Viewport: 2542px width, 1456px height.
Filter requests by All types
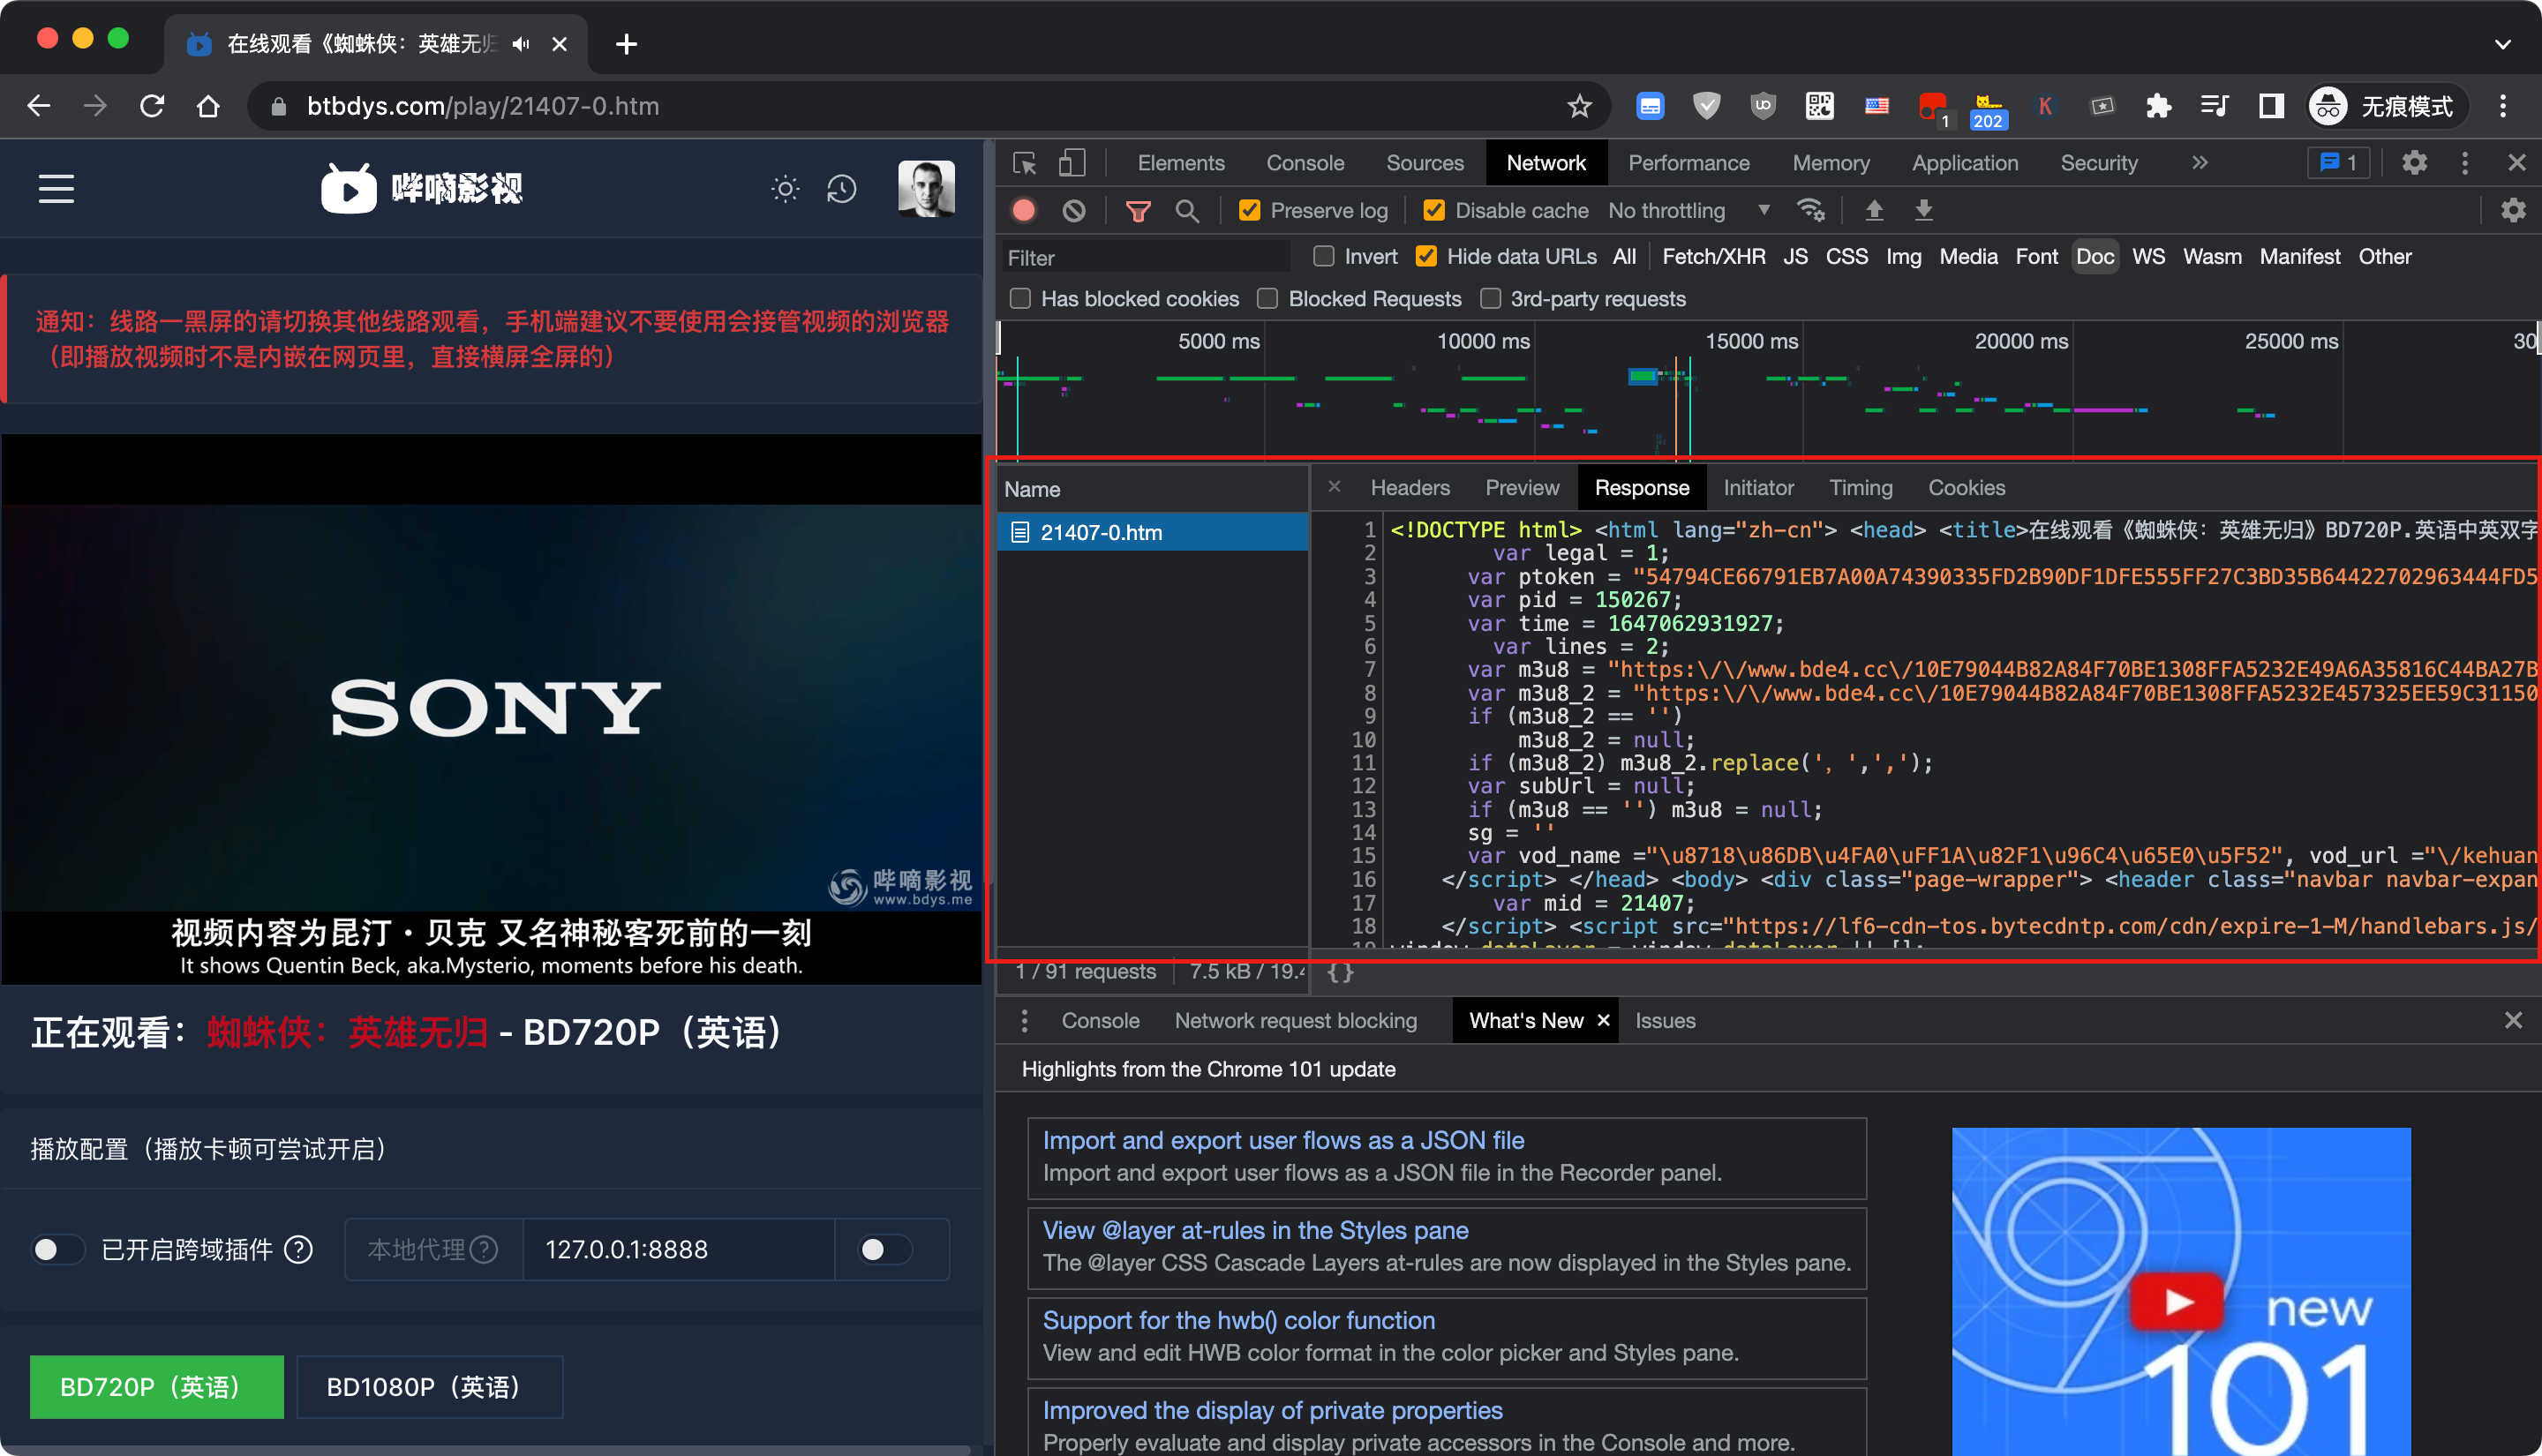[x=1624, y=257]
